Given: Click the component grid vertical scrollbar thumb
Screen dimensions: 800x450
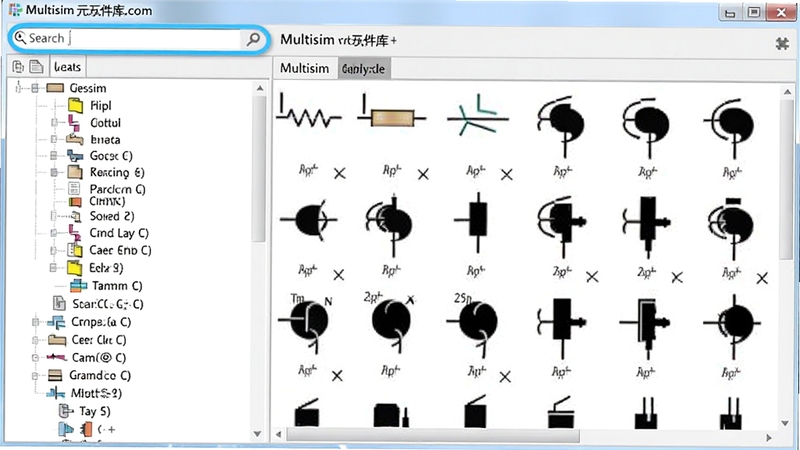Looking at the screenshot, I should click(x=787, y=179).
